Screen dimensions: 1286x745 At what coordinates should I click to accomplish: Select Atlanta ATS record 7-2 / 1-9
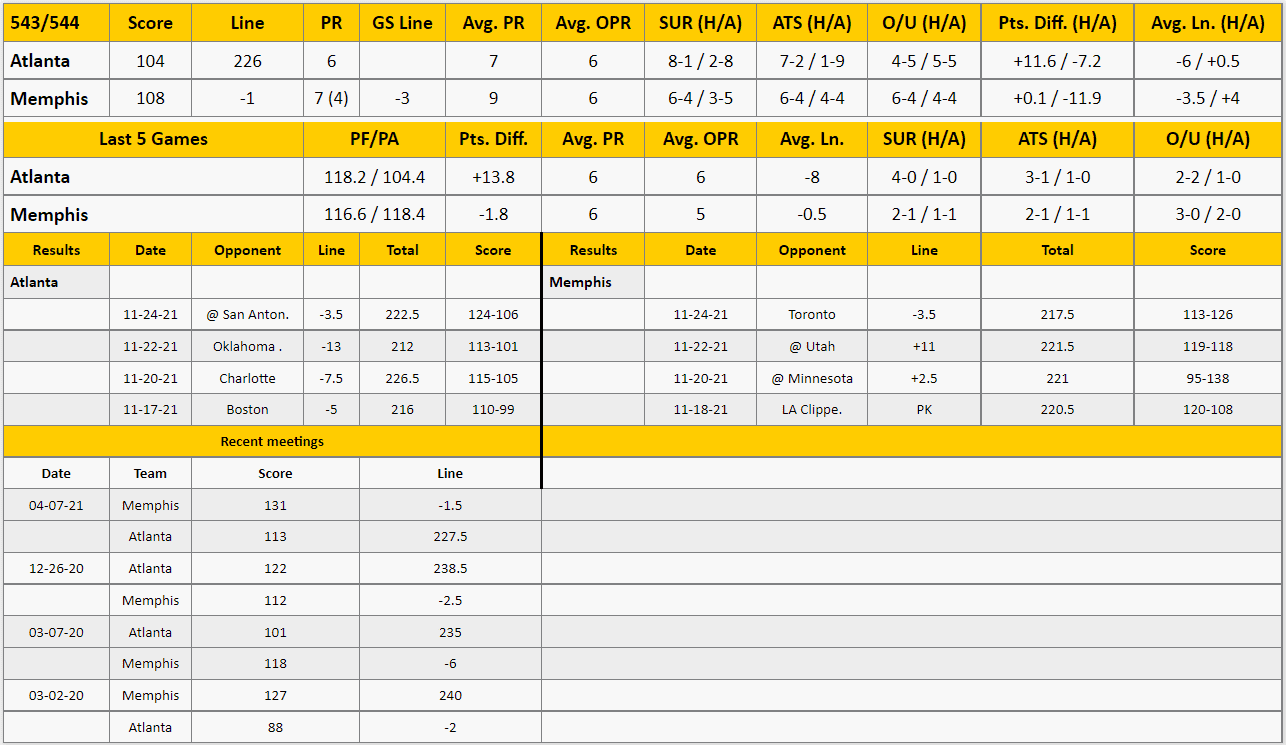coord(812,61)
